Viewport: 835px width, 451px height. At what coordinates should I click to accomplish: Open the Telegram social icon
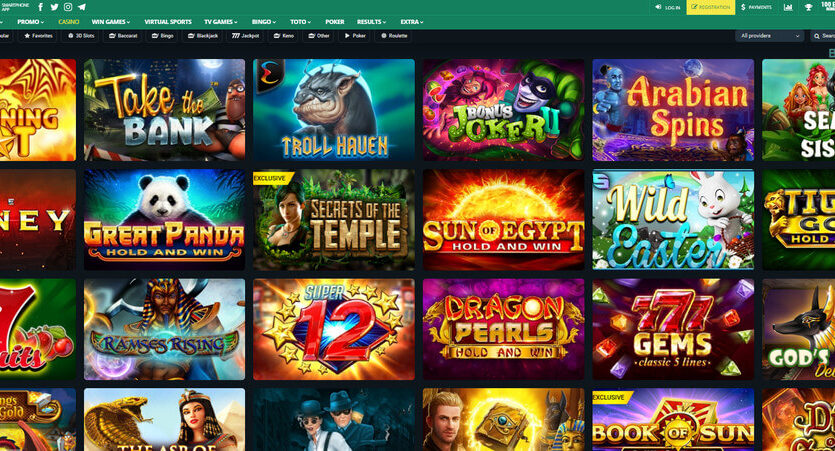coord(82,7)
